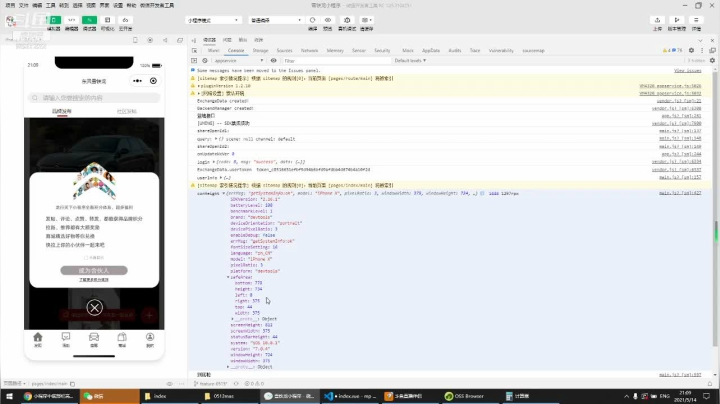
Task: Collapse the safeArea object tree
Action: pos(228,277)
